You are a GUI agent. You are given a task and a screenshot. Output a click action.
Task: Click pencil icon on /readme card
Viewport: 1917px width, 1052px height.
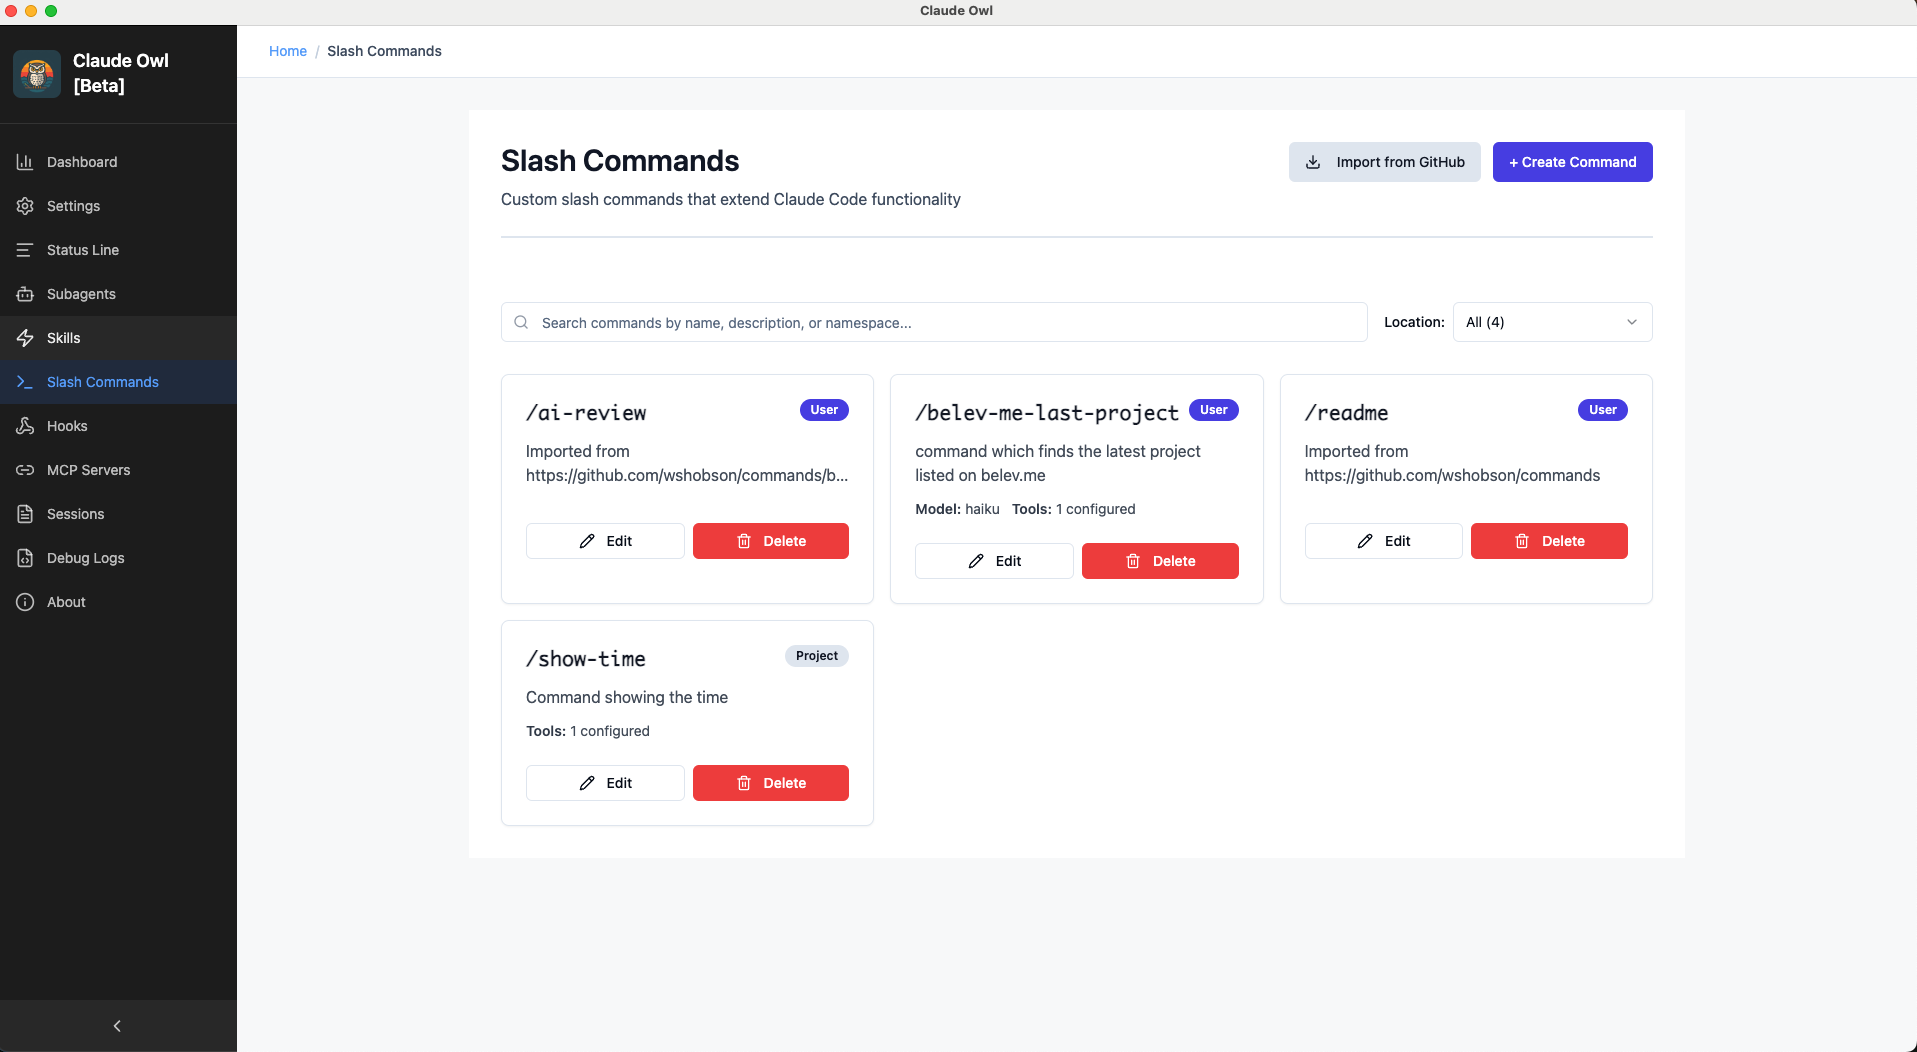(x=1365, y=541)
